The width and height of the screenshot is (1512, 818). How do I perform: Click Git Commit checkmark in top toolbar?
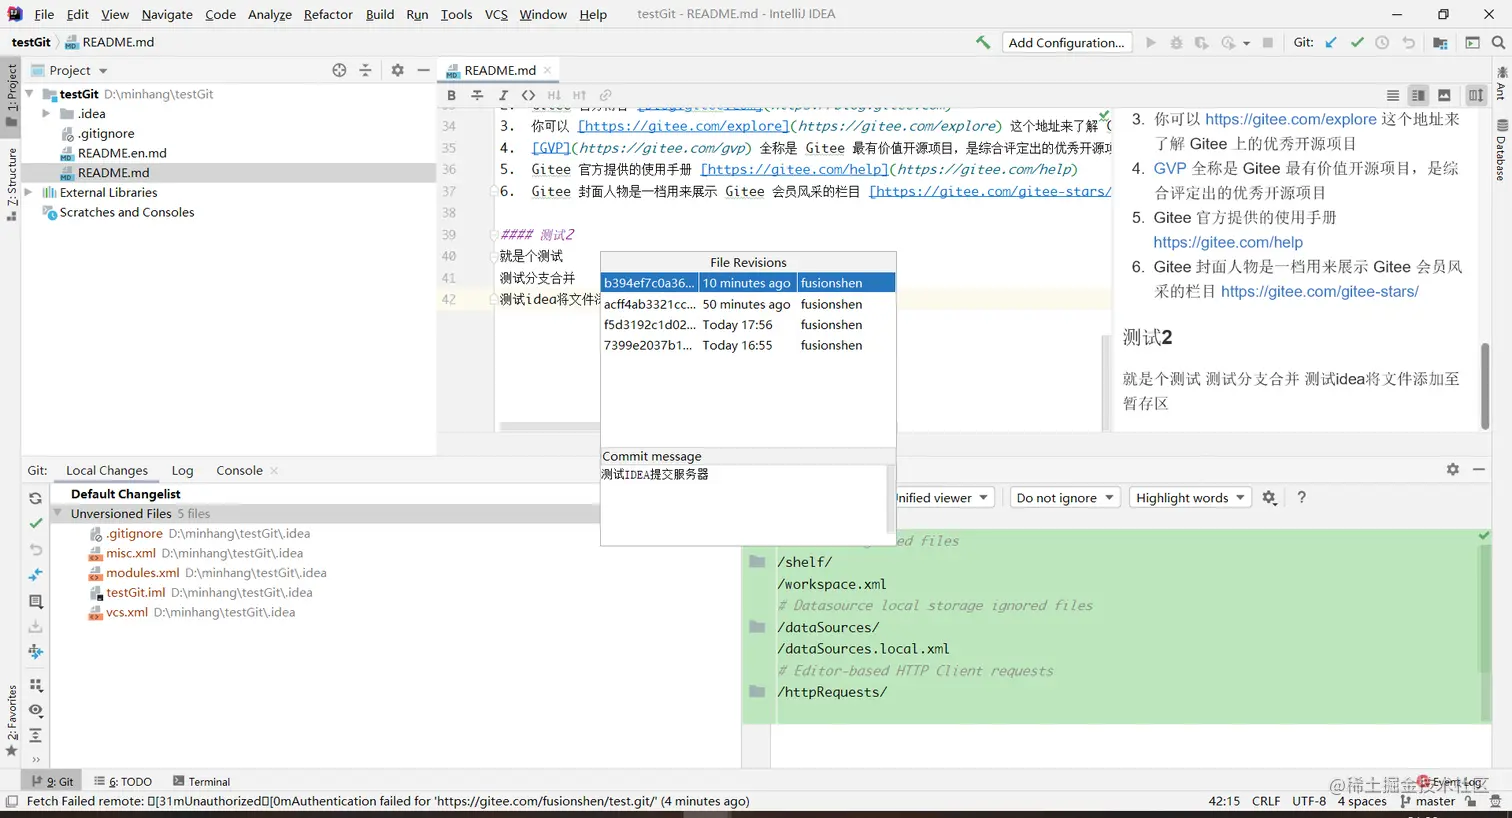click(x=1357, y=42)
